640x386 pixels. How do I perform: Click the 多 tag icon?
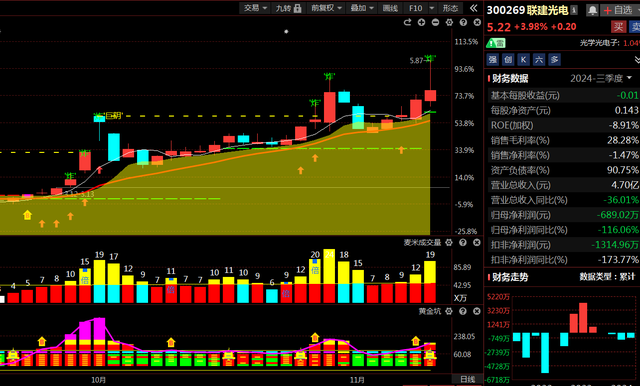pos(555,60)
